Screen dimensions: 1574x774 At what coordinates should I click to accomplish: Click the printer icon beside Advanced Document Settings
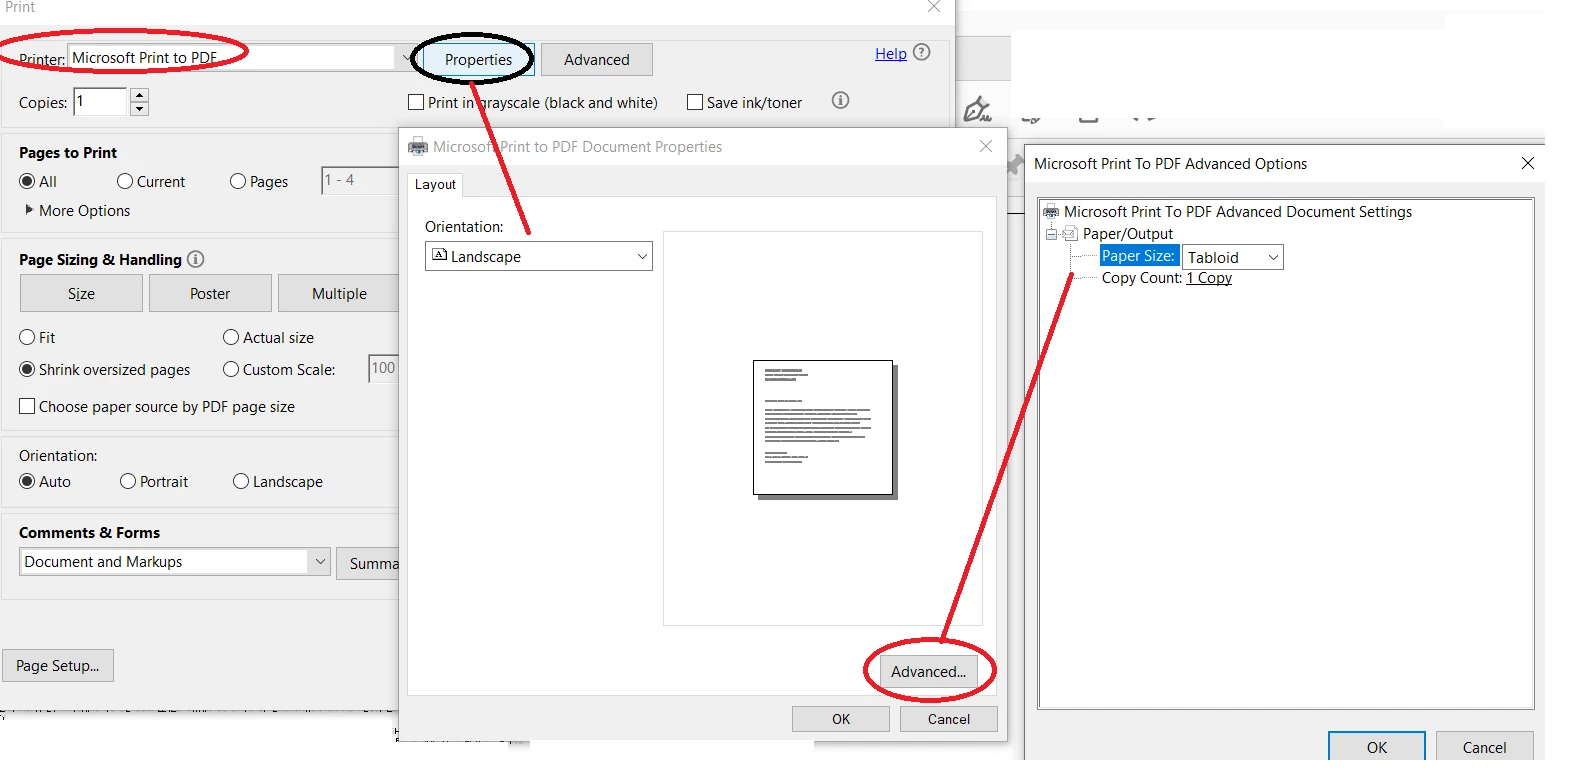pos(1051,211)
